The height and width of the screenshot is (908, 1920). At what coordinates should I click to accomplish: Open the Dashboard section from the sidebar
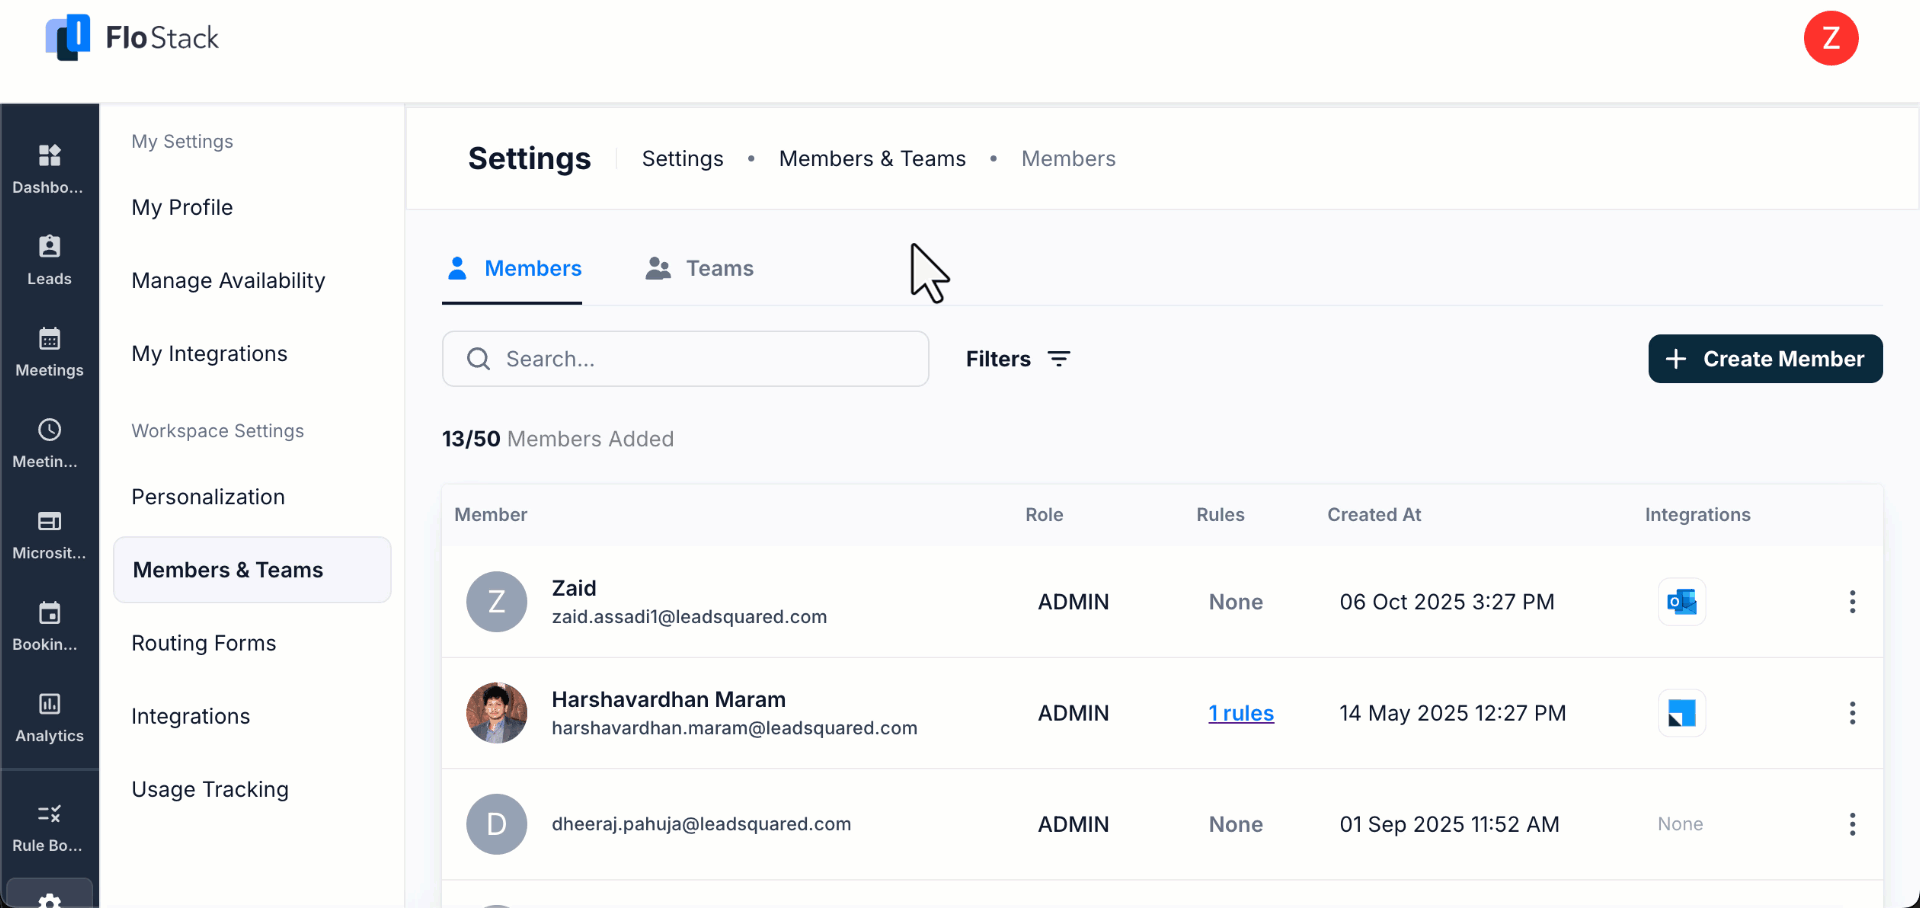pos(49,168)
